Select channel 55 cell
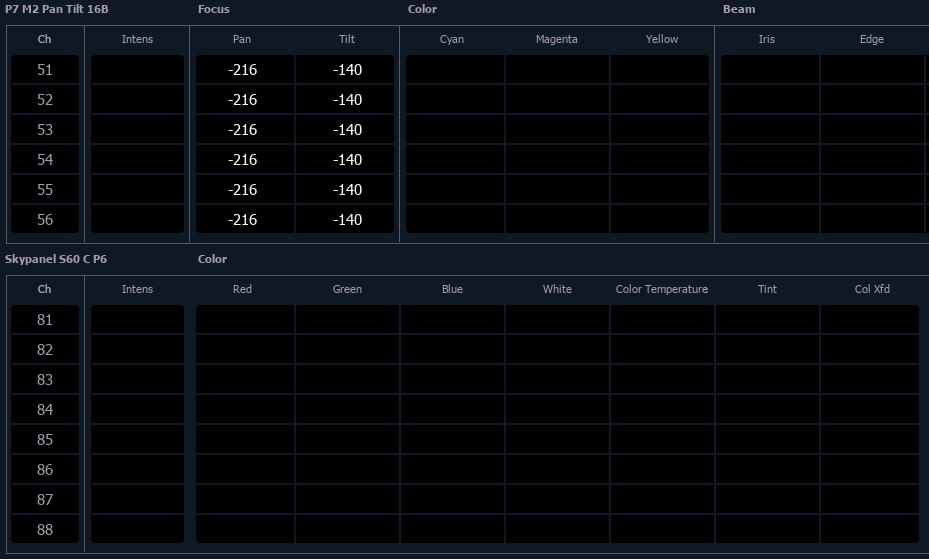 coord(45,189)
